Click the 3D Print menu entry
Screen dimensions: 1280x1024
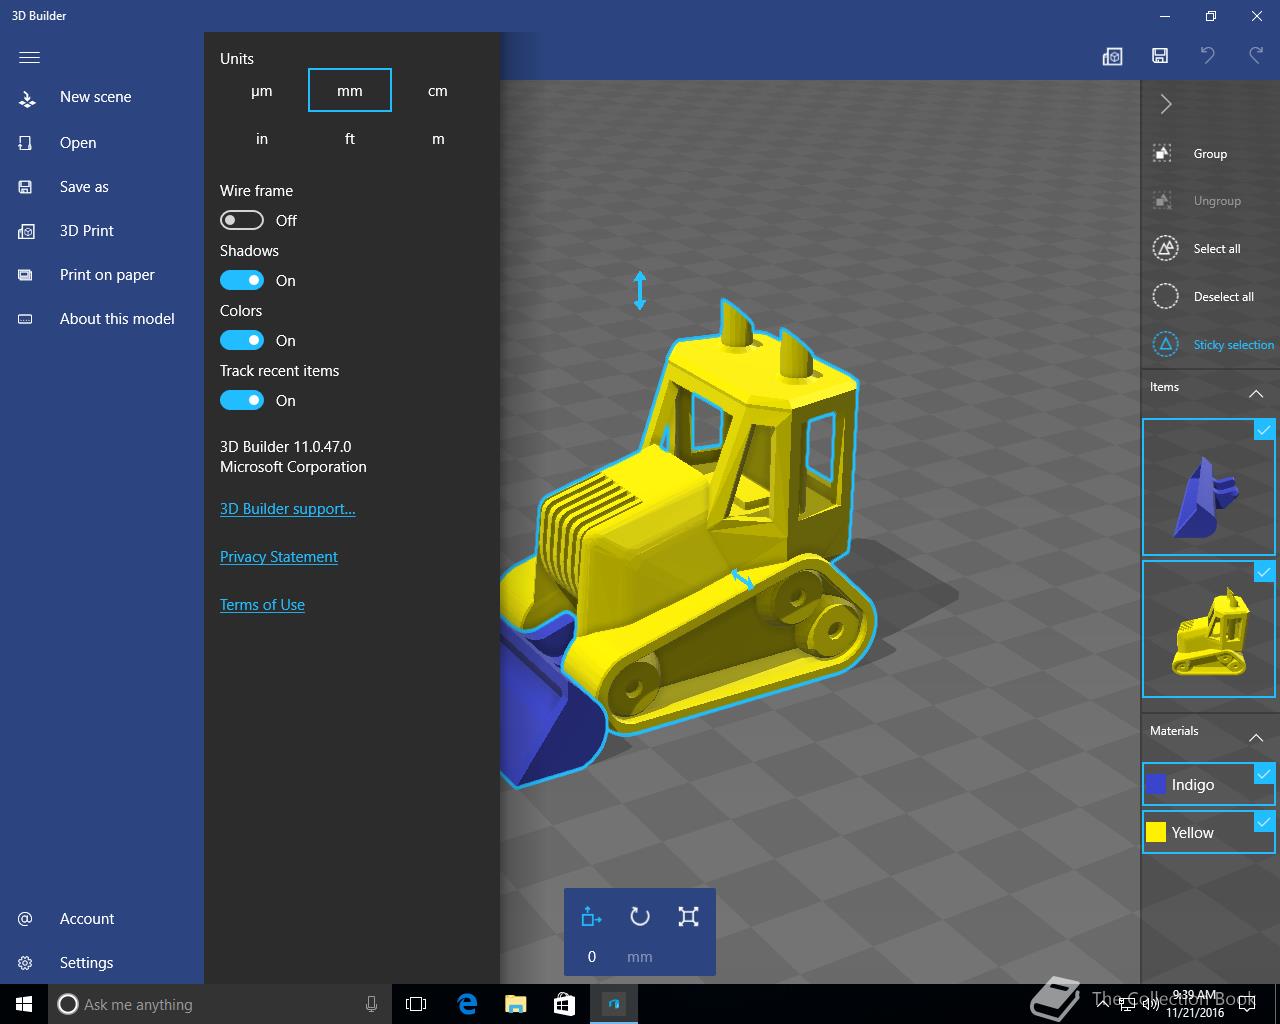[102, 231]
